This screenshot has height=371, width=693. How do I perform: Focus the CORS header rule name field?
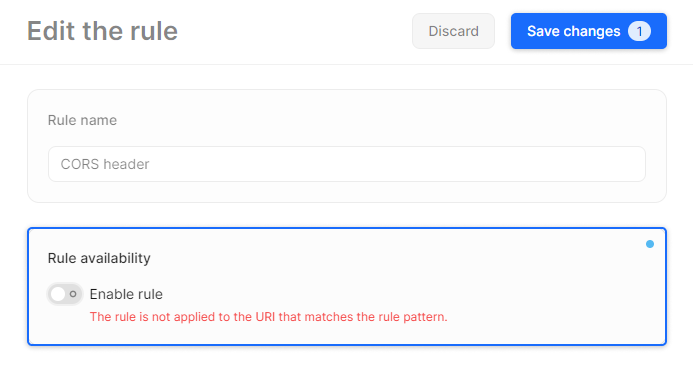coord(346,164)
